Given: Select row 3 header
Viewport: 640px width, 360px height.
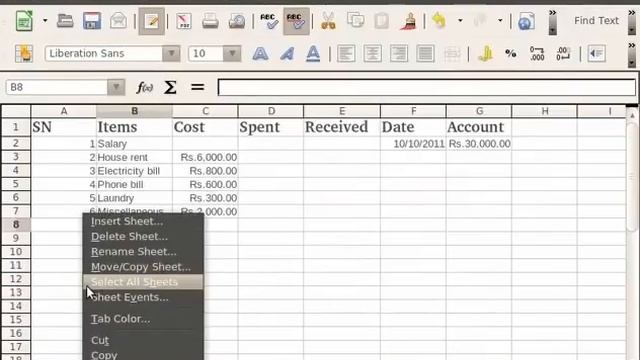Looking at the screenshot, I should (x=16, y=157).
